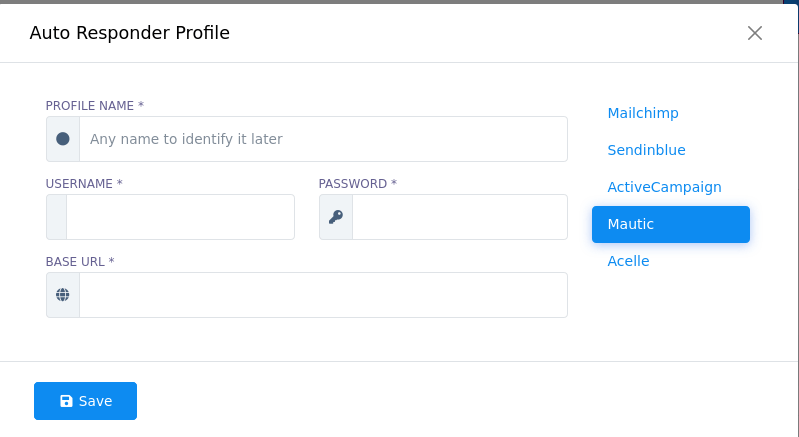Click the floppy disk icon on Save
Viewport: 799px width, 437px height.
66,401
